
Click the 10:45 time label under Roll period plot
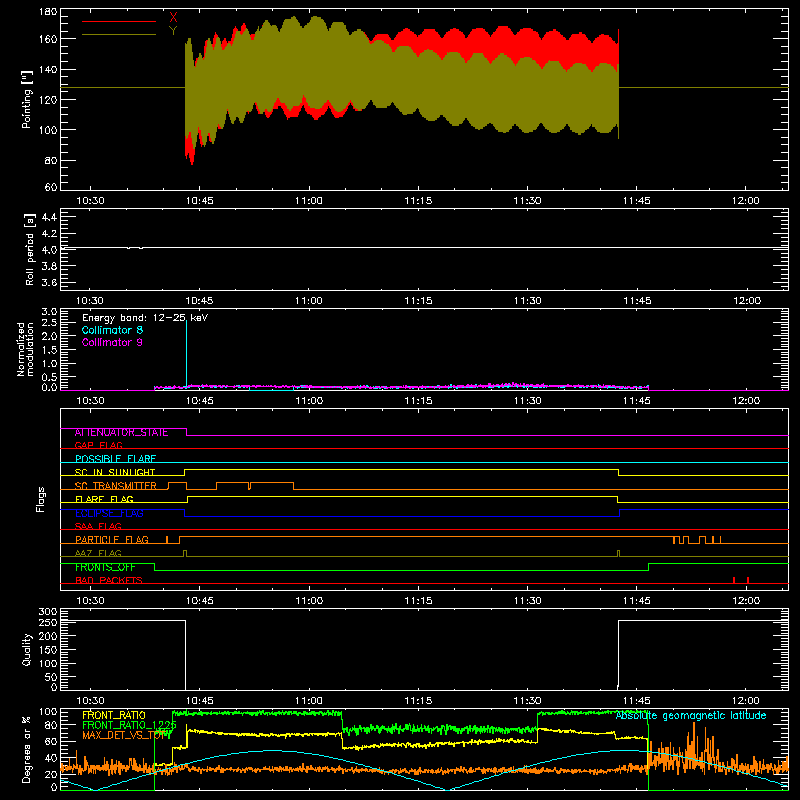pos(199,301)
